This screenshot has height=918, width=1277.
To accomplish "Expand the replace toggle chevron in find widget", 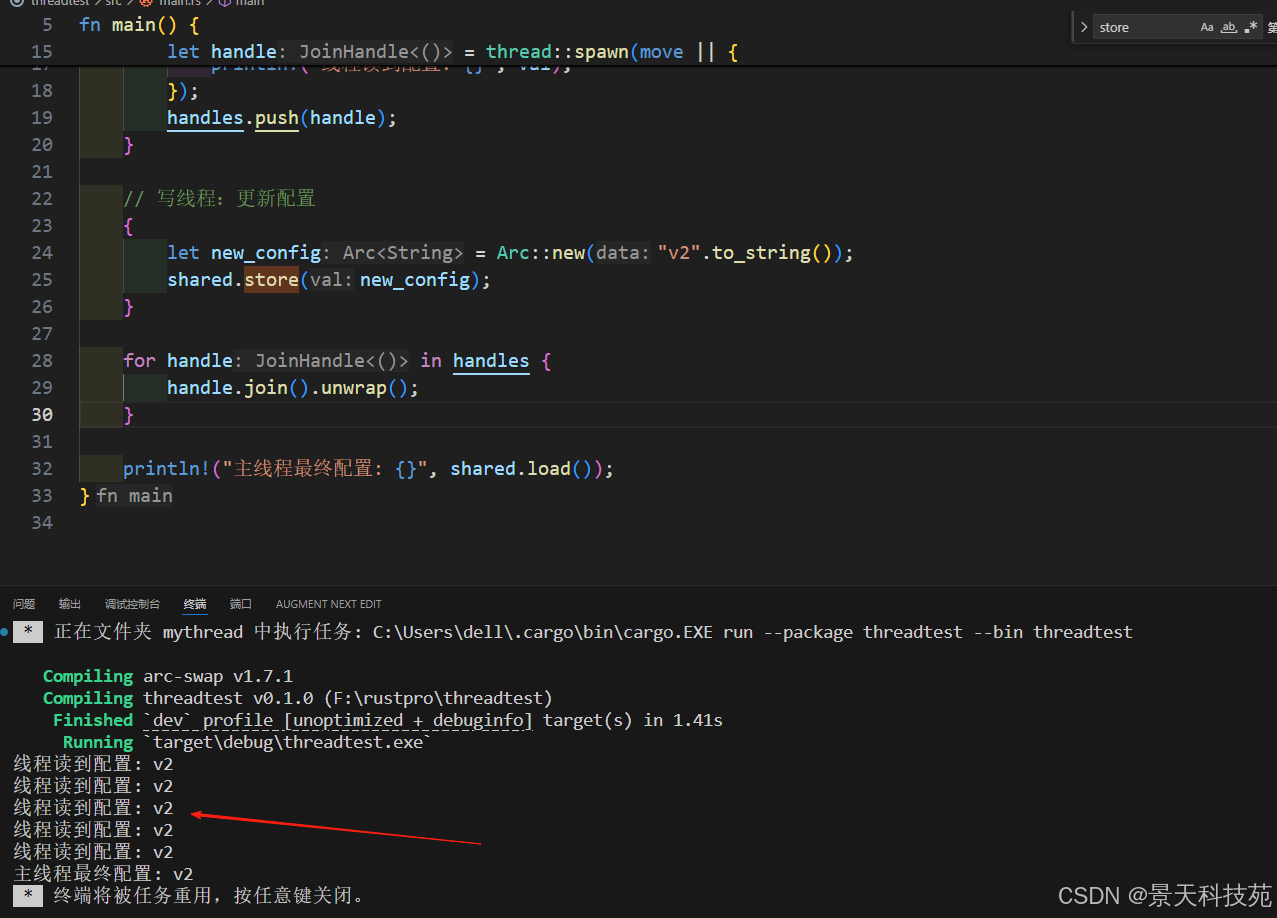I will click(1084, 27).
